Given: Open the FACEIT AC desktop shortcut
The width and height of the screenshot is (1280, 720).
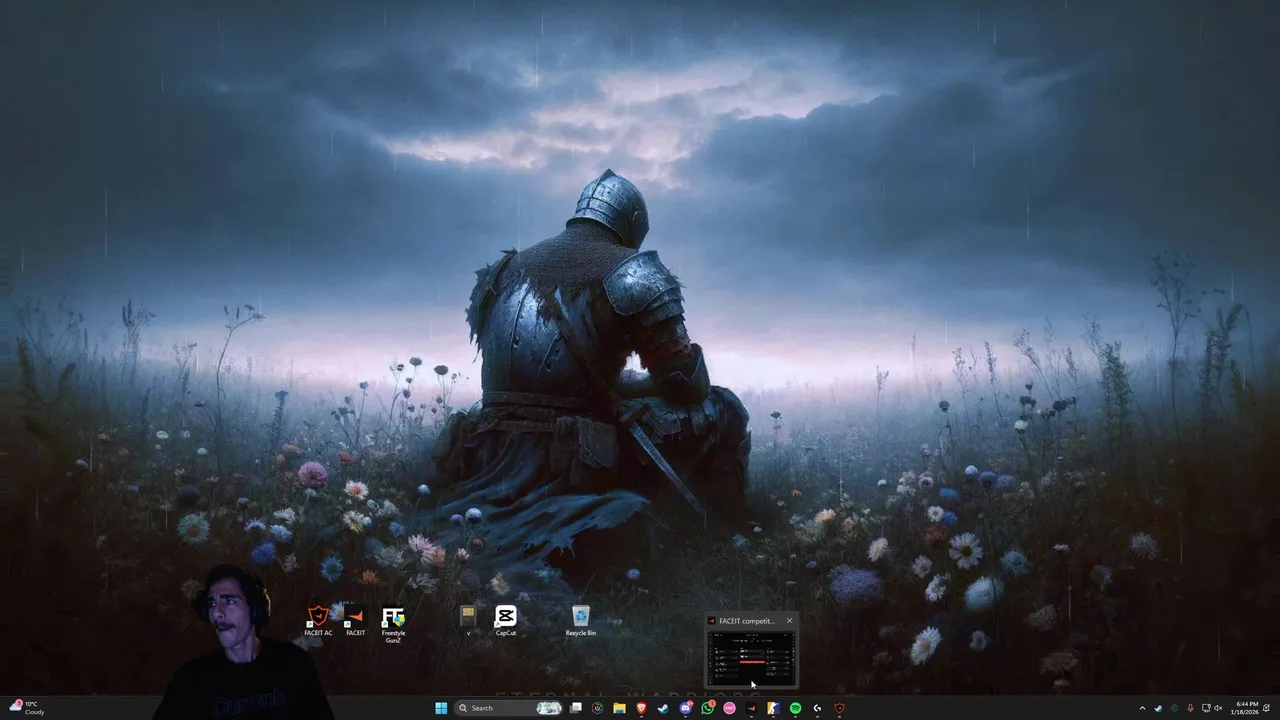Looking at the screenshot, I should [318, 621].
